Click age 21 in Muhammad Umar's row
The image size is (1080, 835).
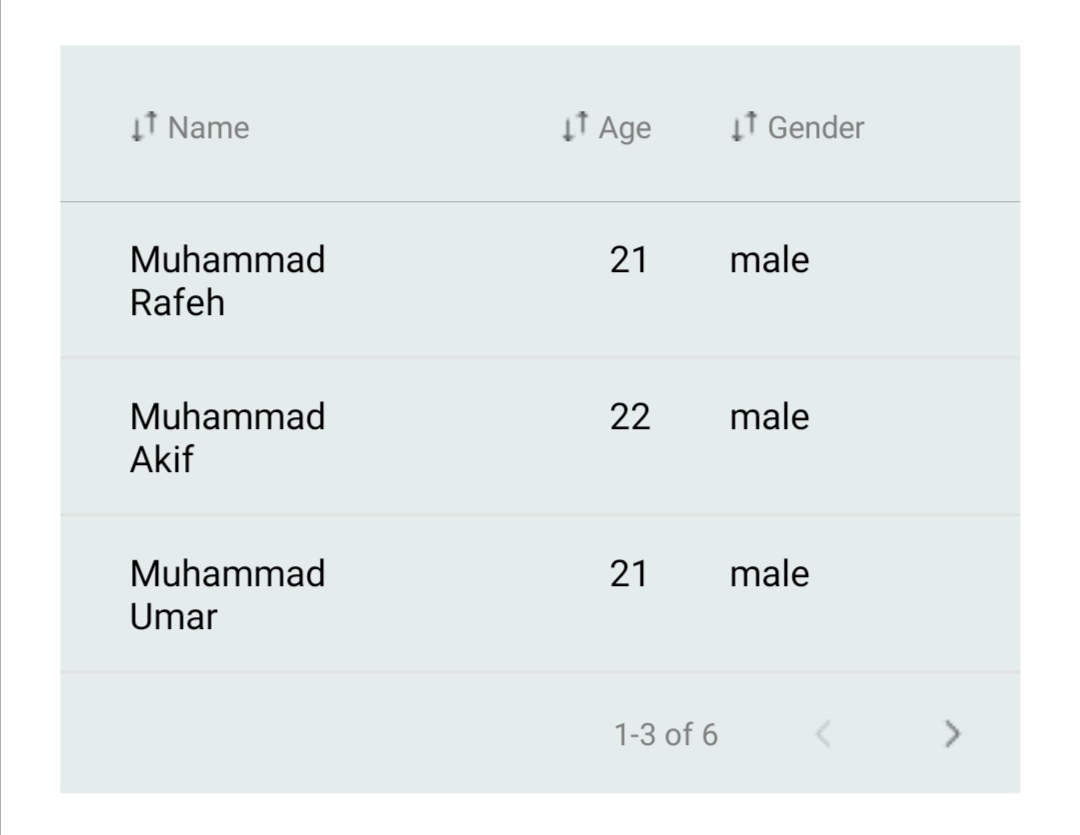(x=629, y=574)
